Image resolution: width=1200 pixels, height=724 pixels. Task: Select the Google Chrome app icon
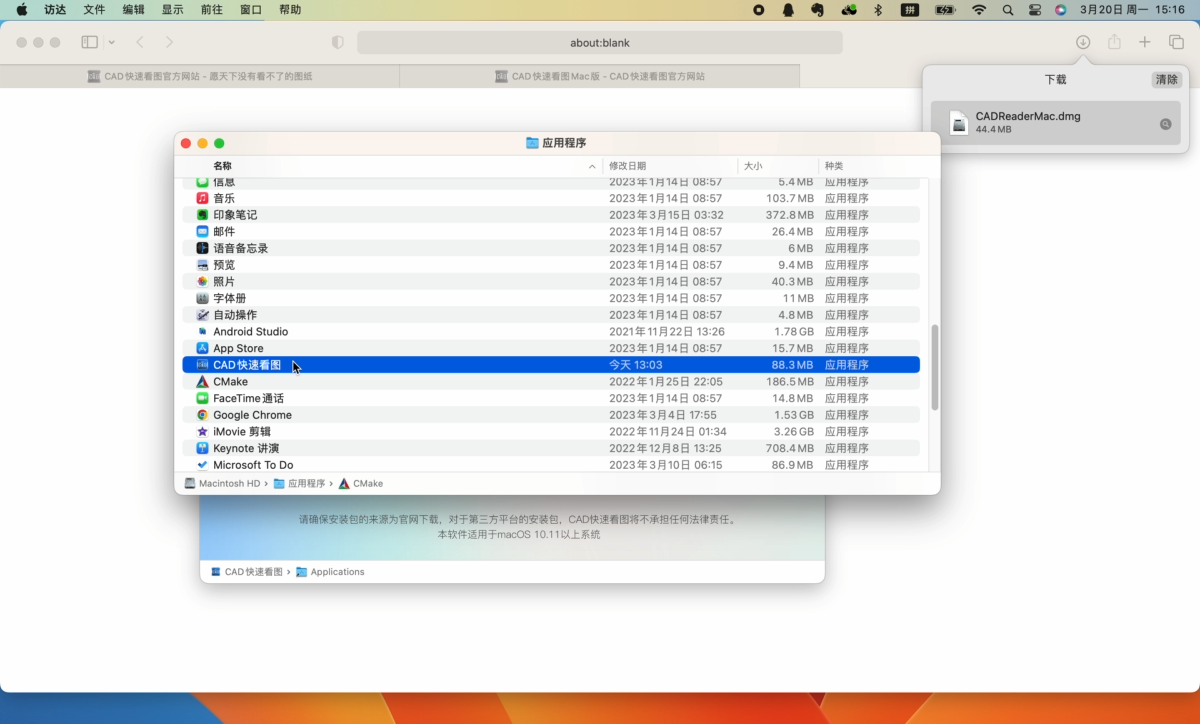[202, 415]
